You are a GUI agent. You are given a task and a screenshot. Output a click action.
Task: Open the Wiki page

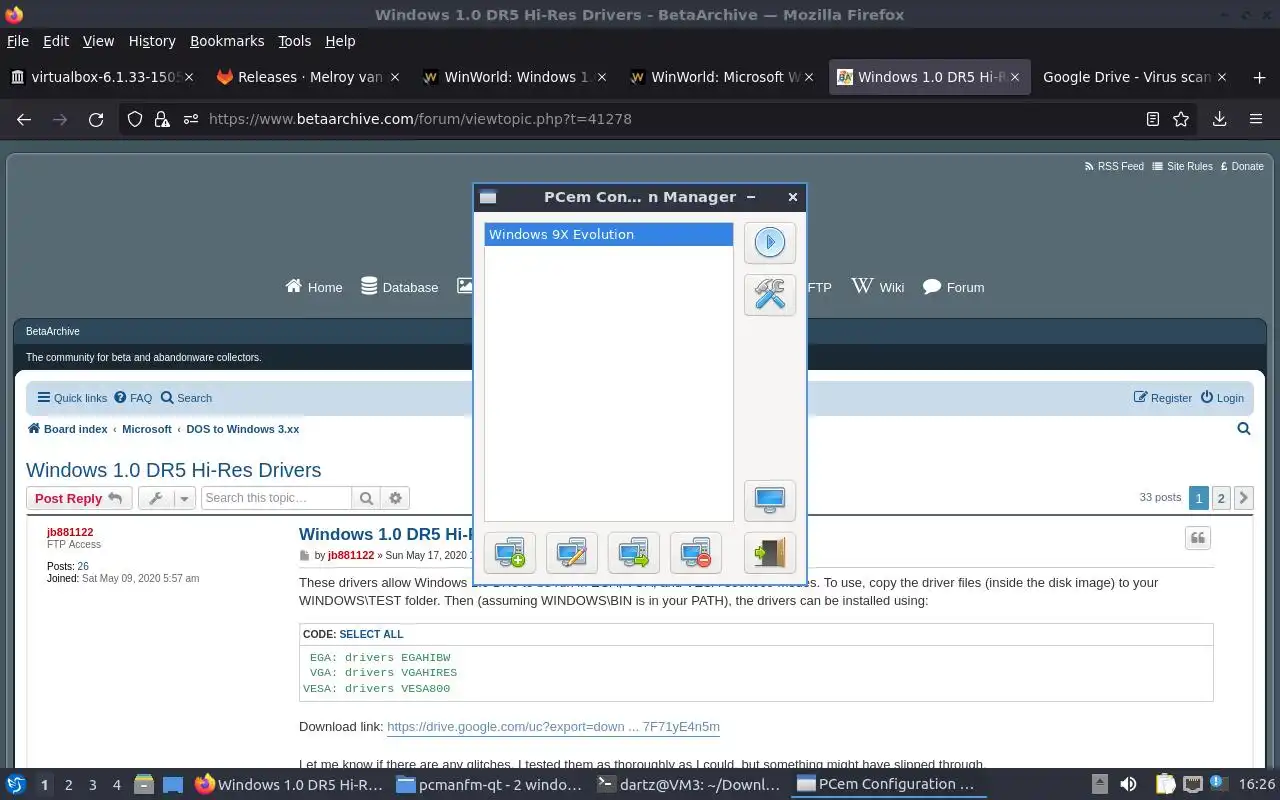878,287
